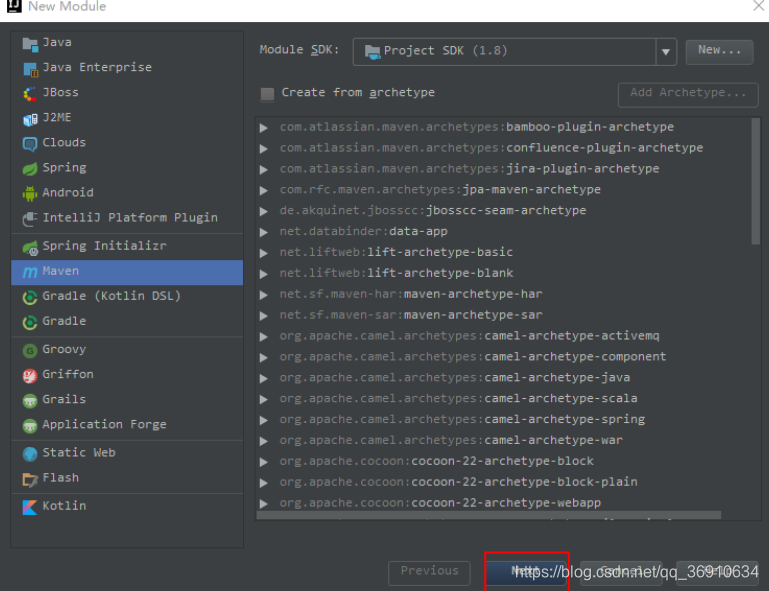This screenshot has height=591, width=769.
Task: Select maven-archetype-har text row
Action: point(411,294)
